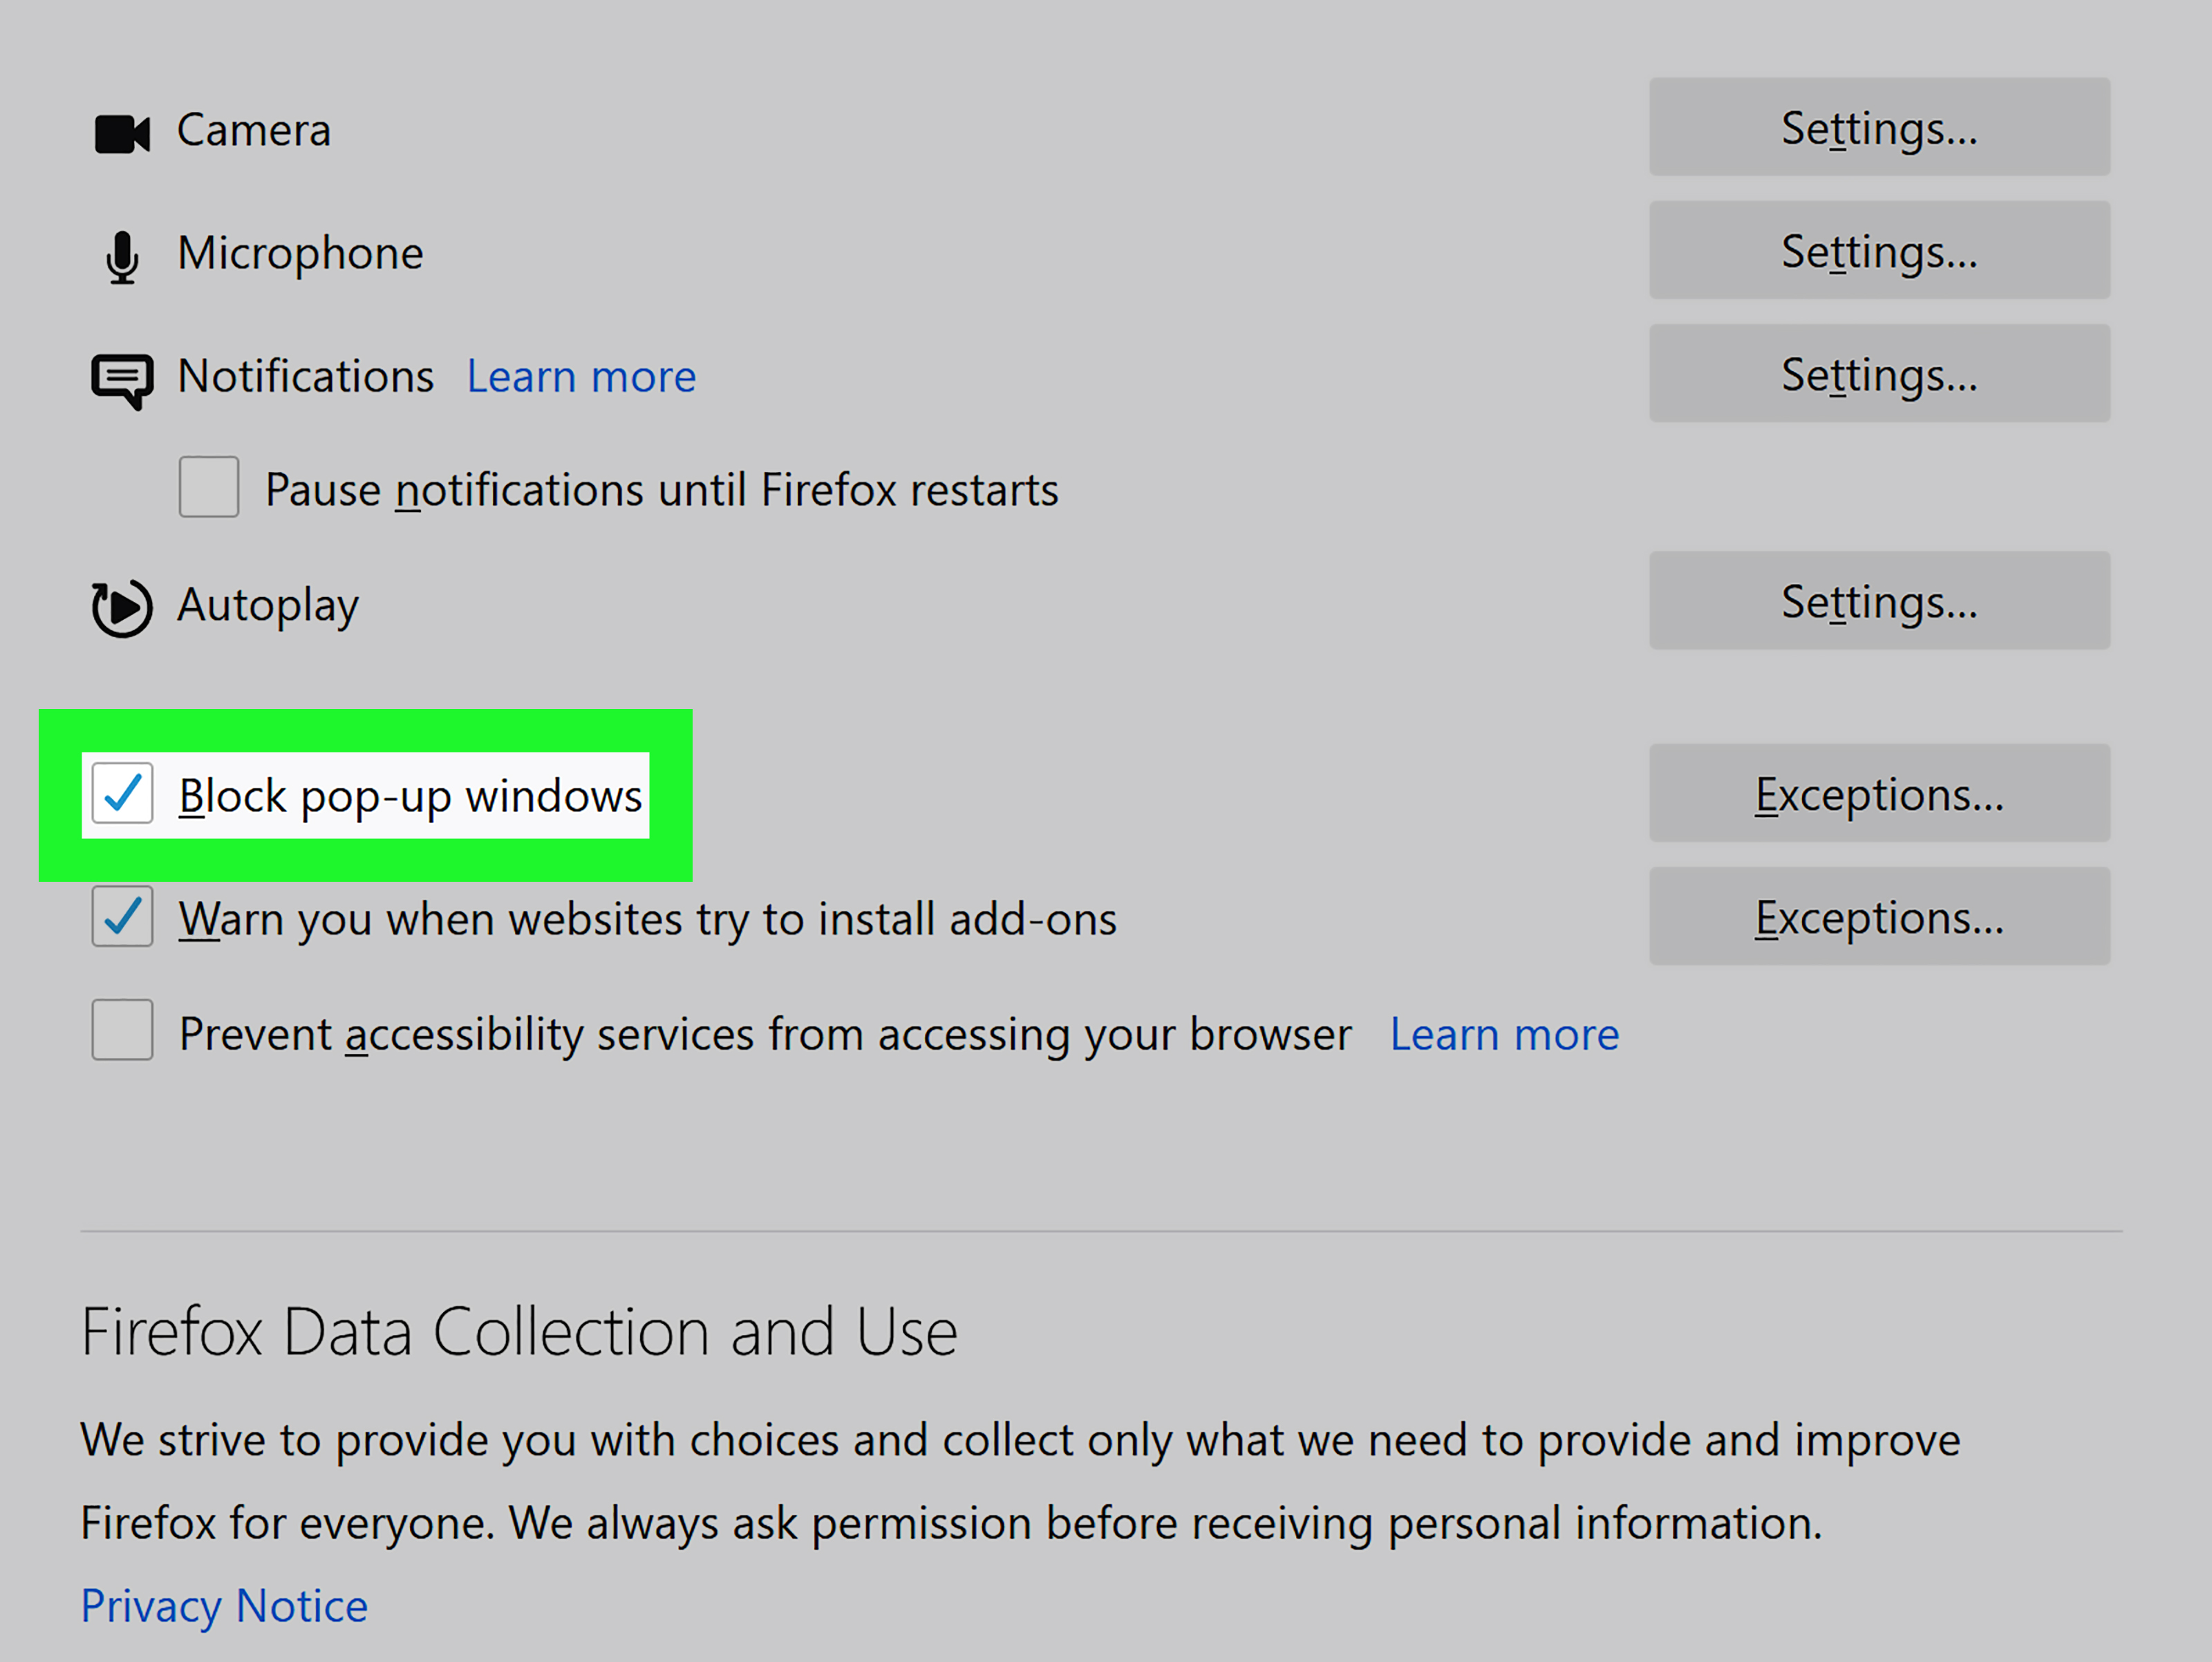The width and height of the screenshot is (2212, 1662).
Task: Open Microphone permission Settings
Action: pyautogui.click(x=1878, y=250)
